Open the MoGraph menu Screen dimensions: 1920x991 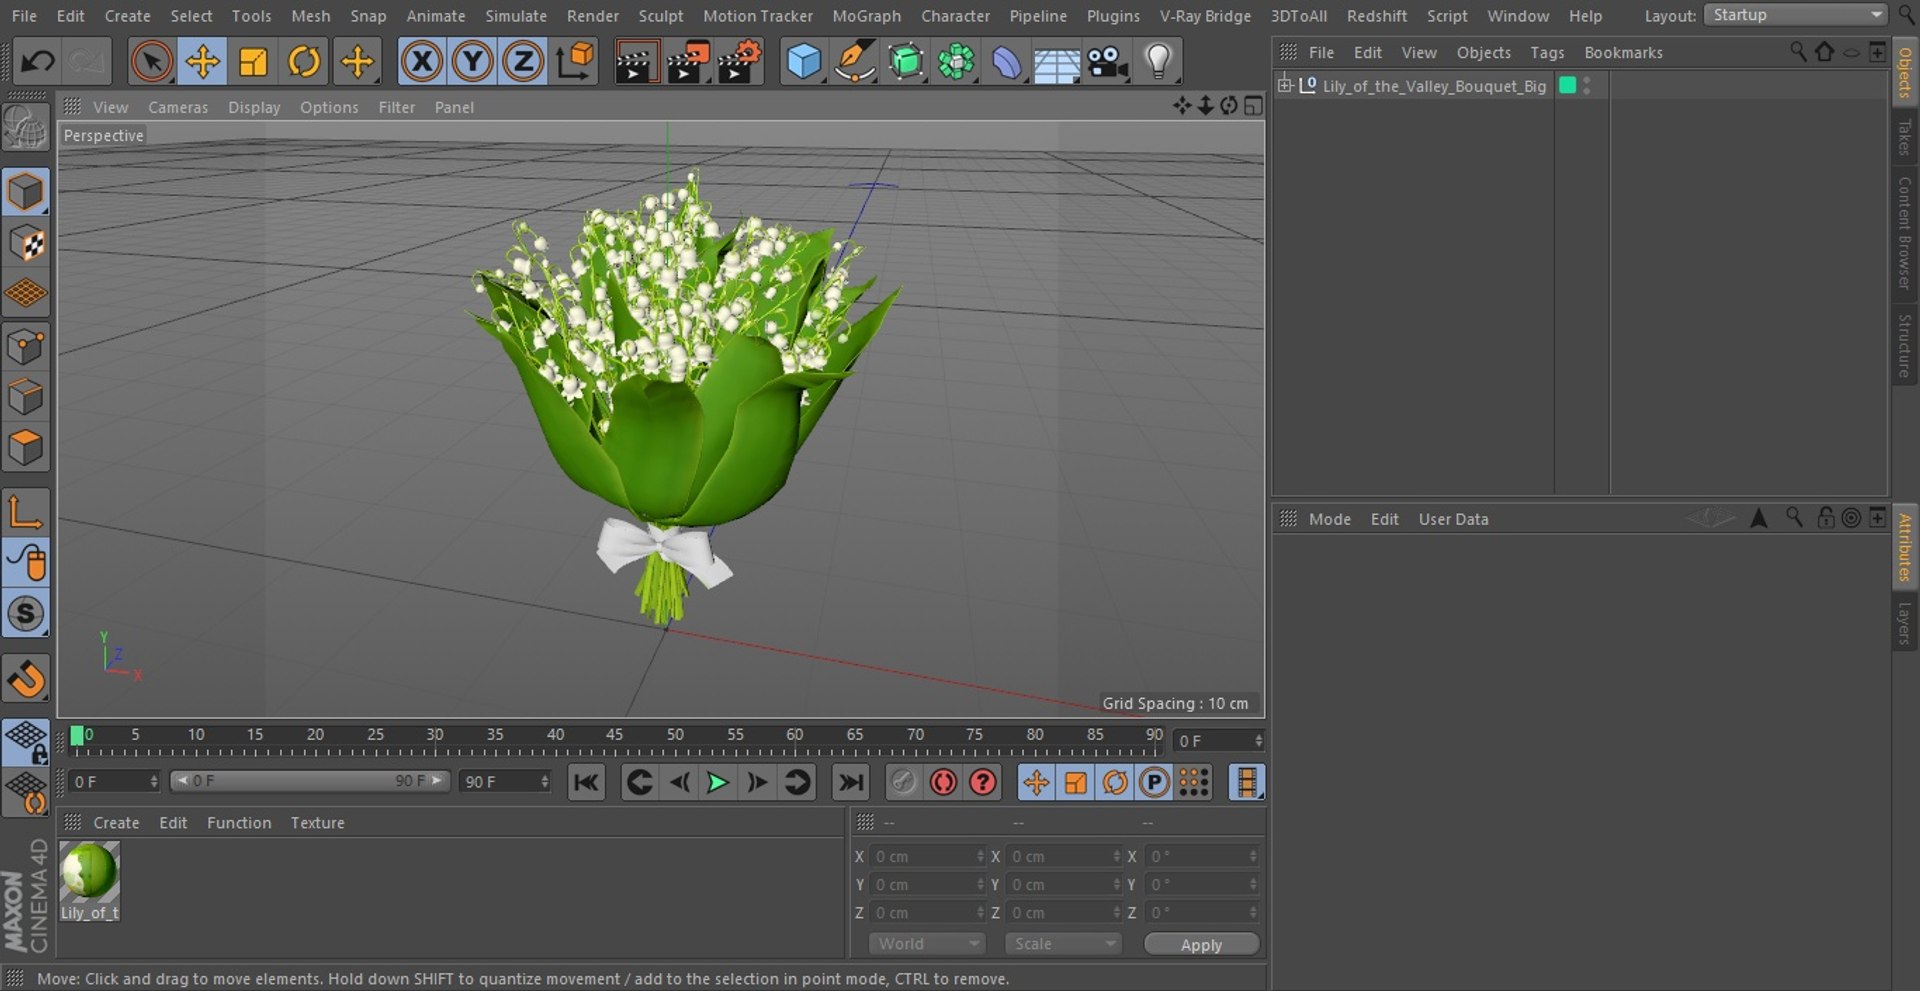point(866,16)
